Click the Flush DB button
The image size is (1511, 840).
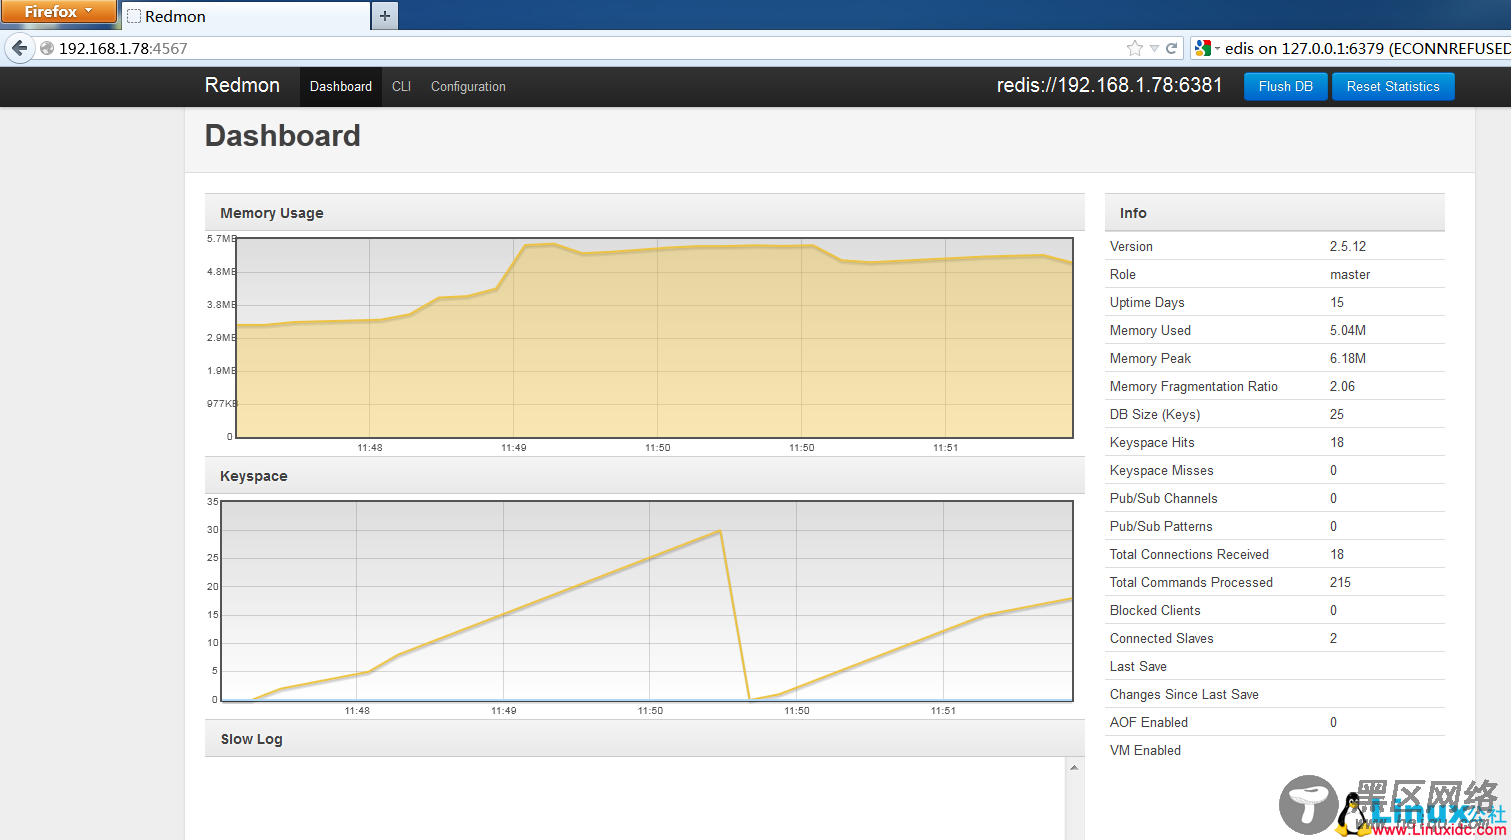pyautogui.click(x=1285, y=86)
